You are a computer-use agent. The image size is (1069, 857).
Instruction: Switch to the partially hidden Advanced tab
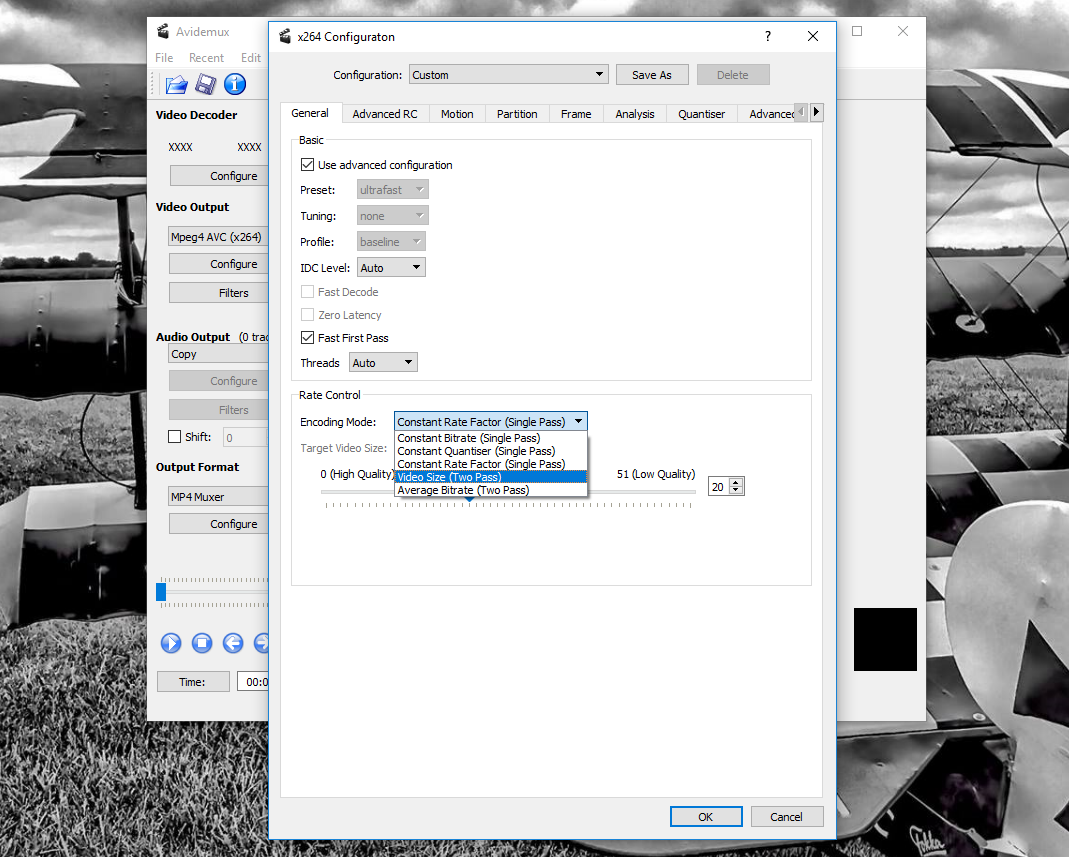point(767,114)
